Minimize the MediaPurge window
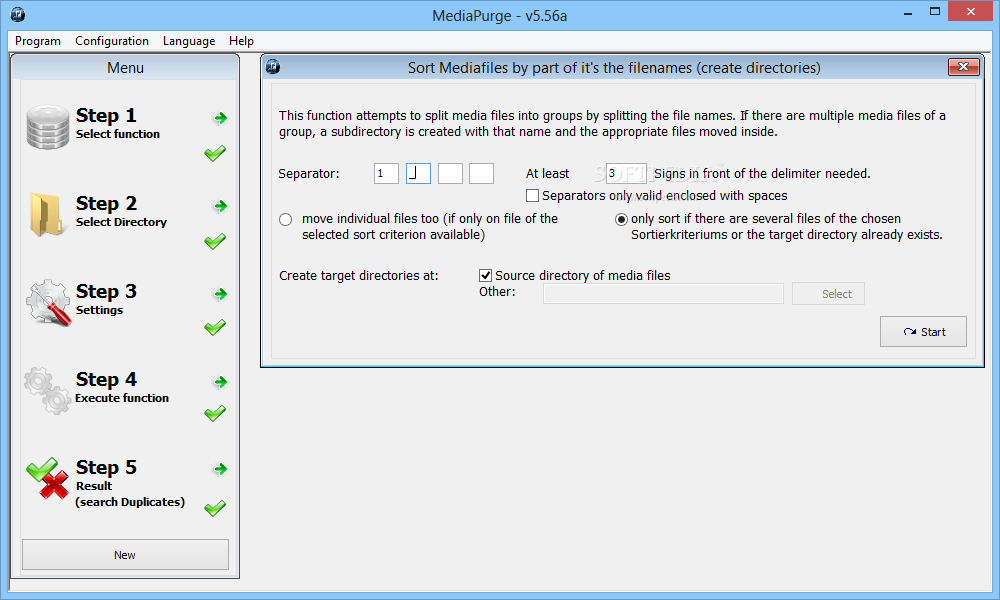Viewport: 1000px width, 600px height. pyautogui.click(x=908, y=12)
